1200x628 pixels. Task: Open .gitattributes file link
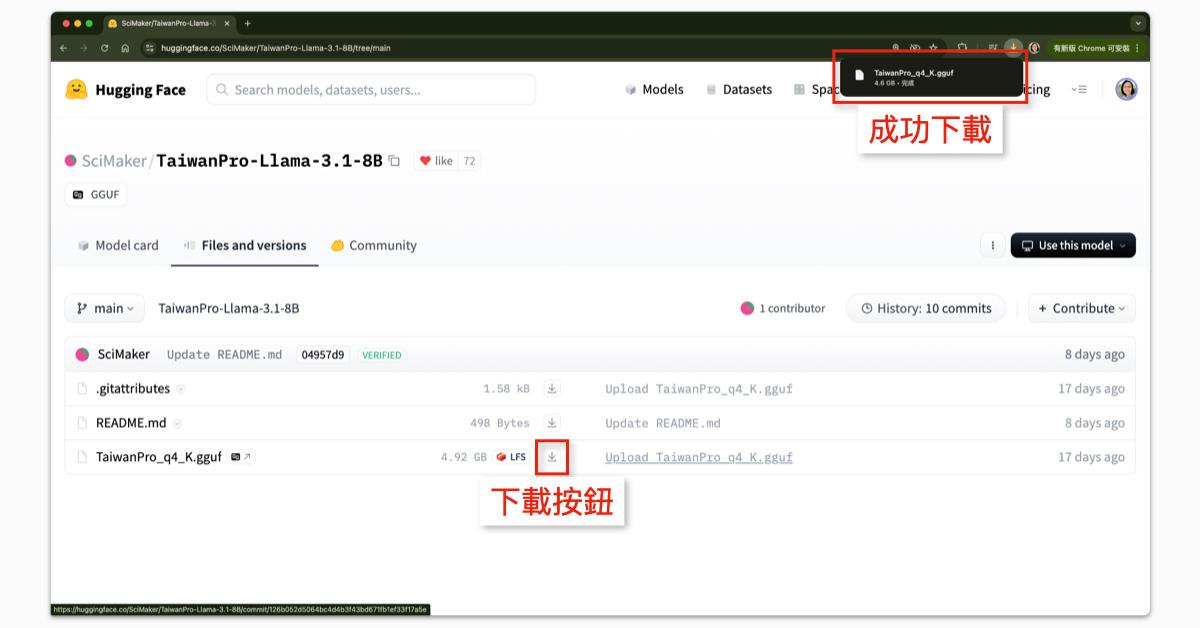(x=133, y=389)
